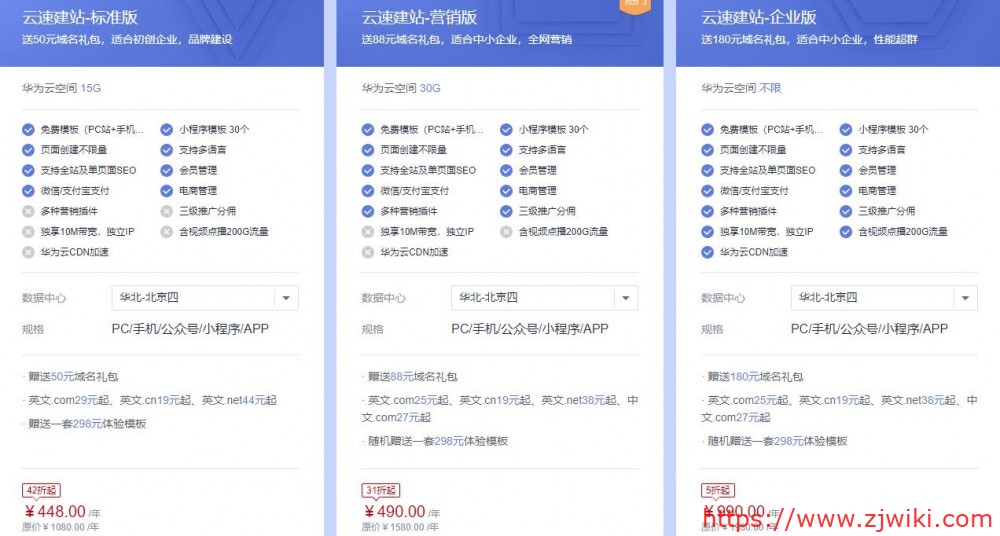Open 数据中心 dropdown in 标准版 card
Screen dimensions: 1000x536
pos(205,298)
